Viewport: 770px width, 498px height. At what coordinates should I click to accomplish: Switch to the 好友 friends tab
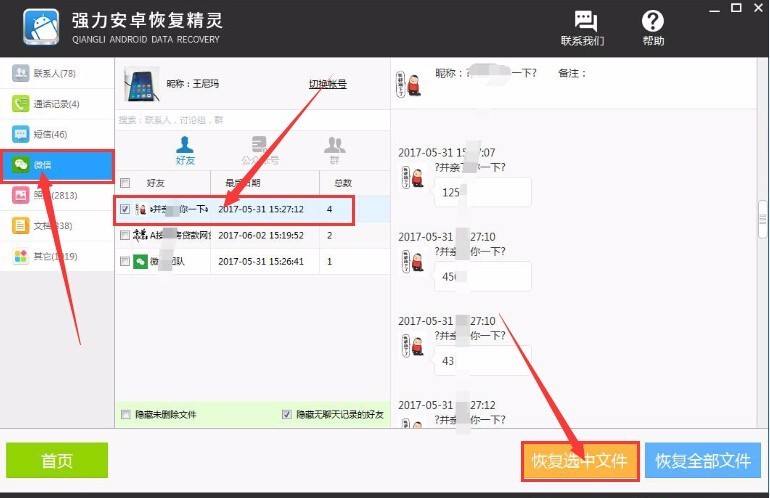[185, 150]
